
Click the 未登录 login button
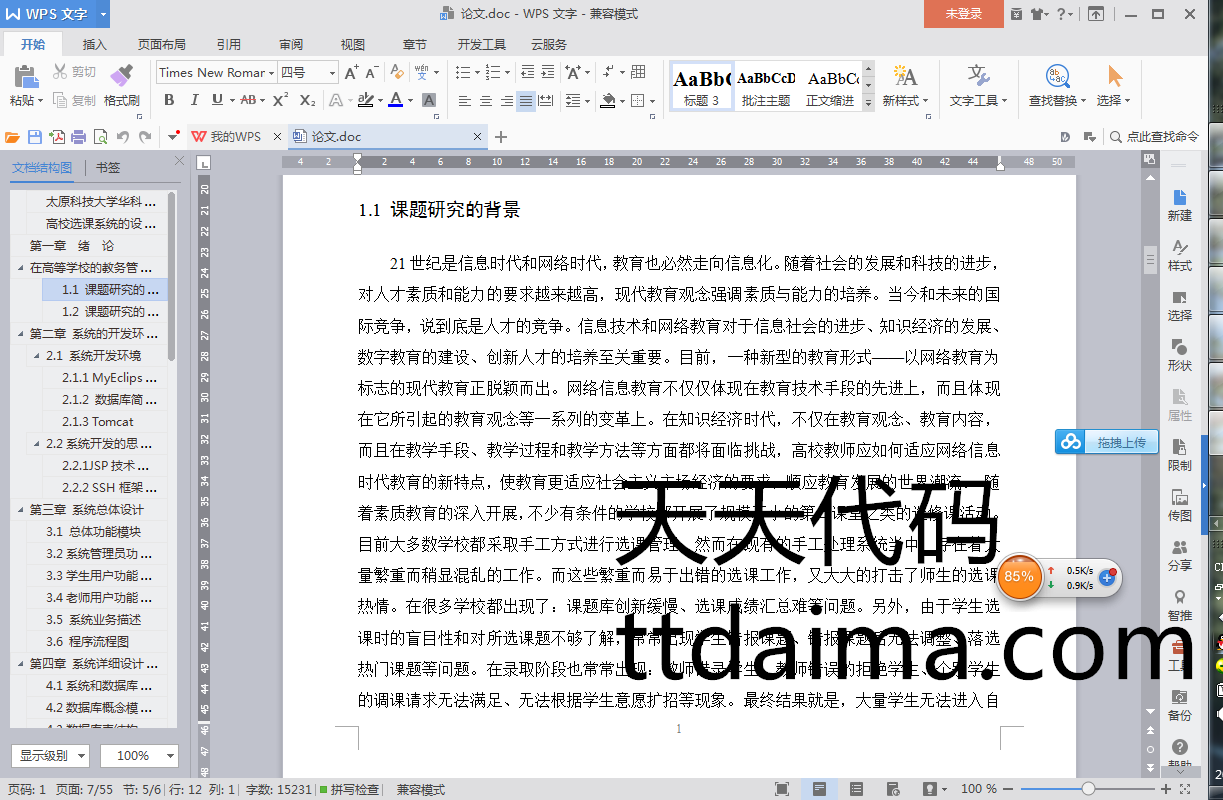point(964,14)
